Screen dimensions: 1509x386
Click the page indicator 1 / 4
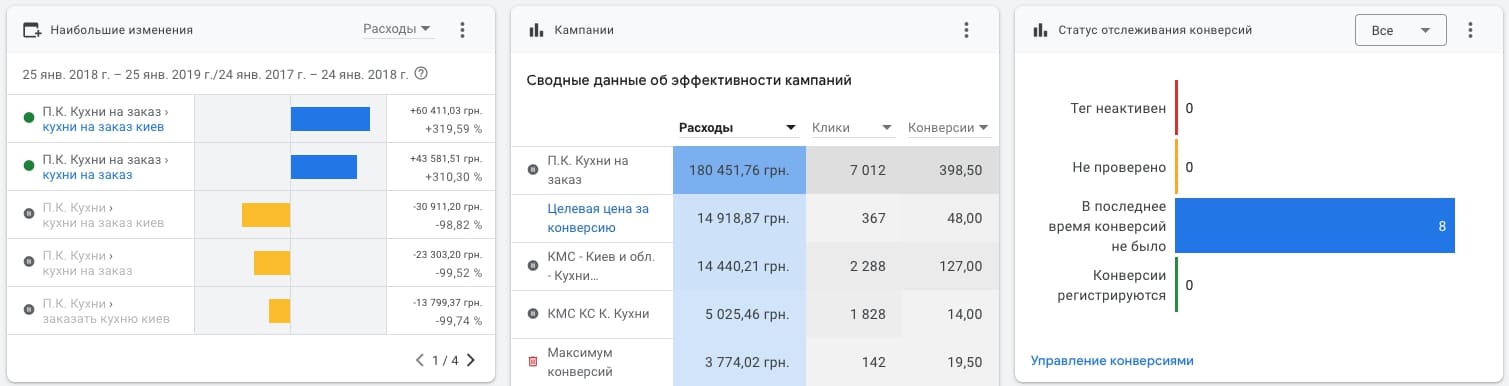pos(446,360)
